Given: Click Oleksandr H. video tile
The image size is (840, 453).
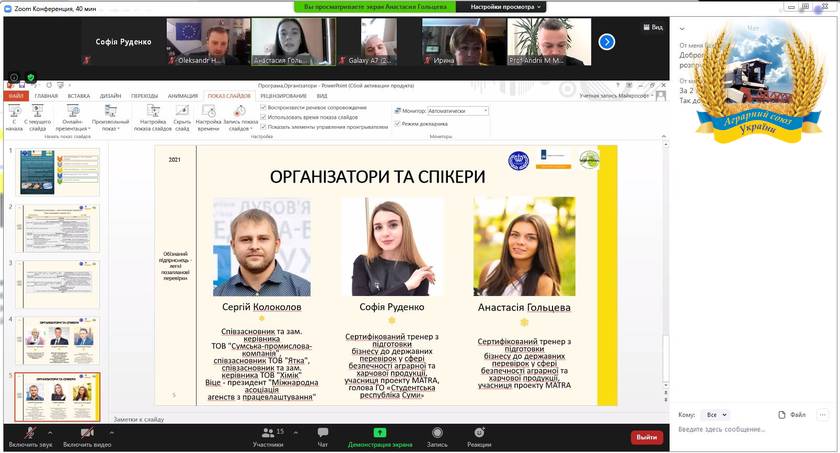Looking at the screenshot, I should click(208, 42).
